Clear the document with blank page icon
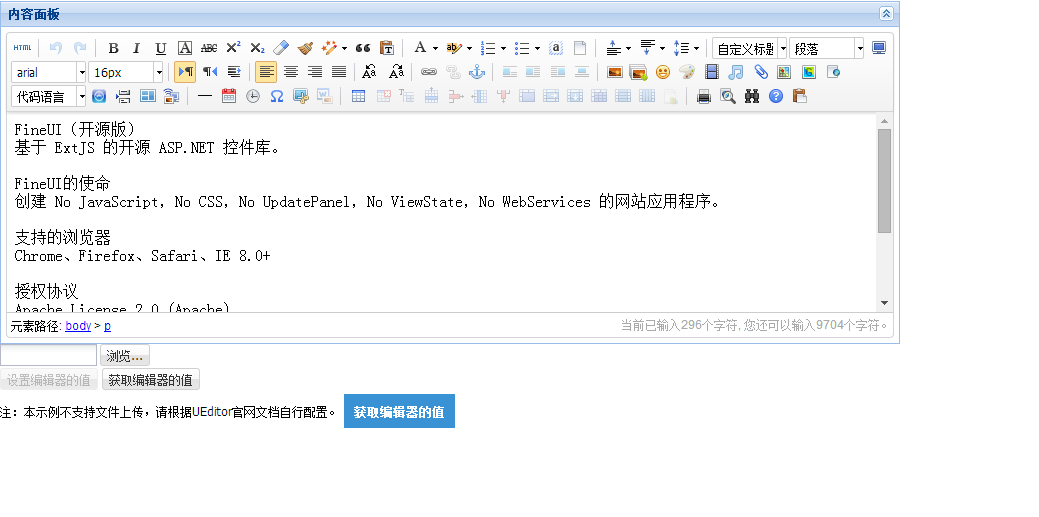 580,48
